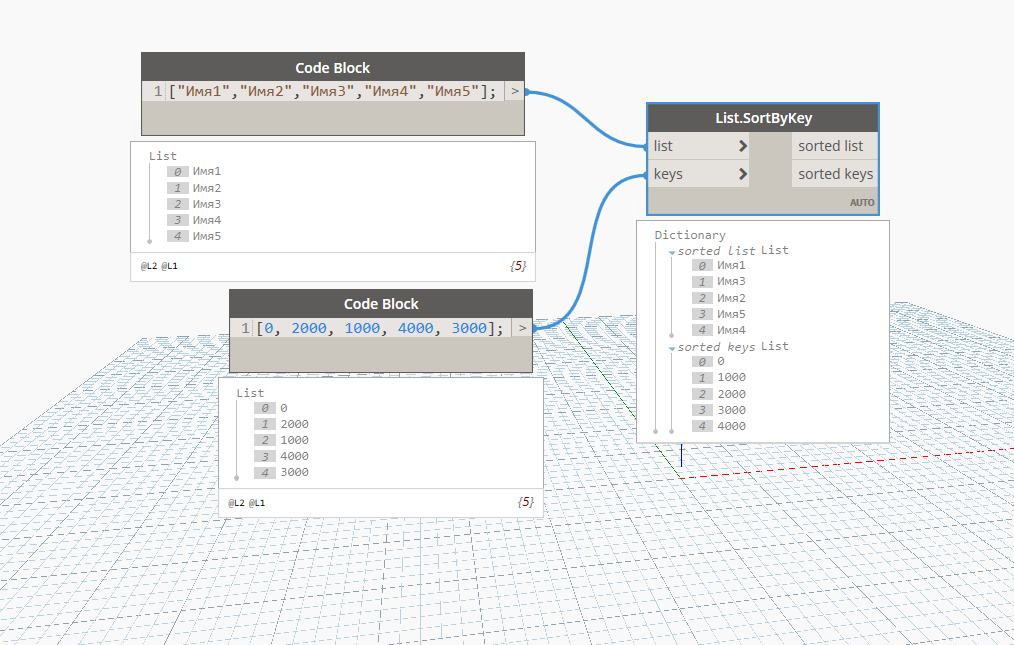Click the numbers code block output port
Image resolution: width=1014 pixels, height=645 pixels.
click(x=522, y=328)
